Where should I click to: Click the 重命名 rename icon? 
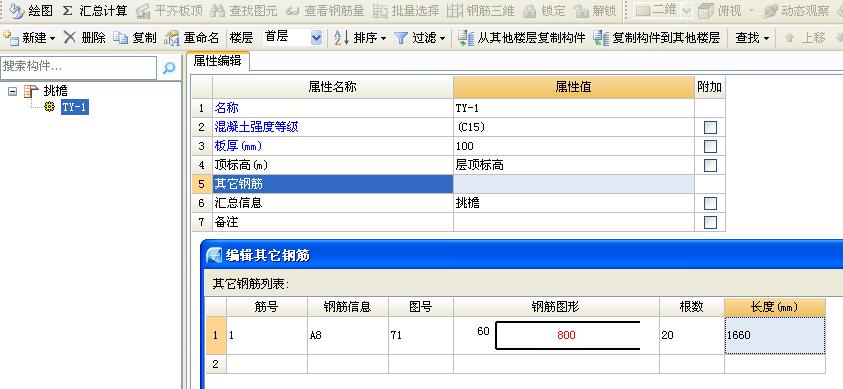pyautogui.click(x=172, y=38)
